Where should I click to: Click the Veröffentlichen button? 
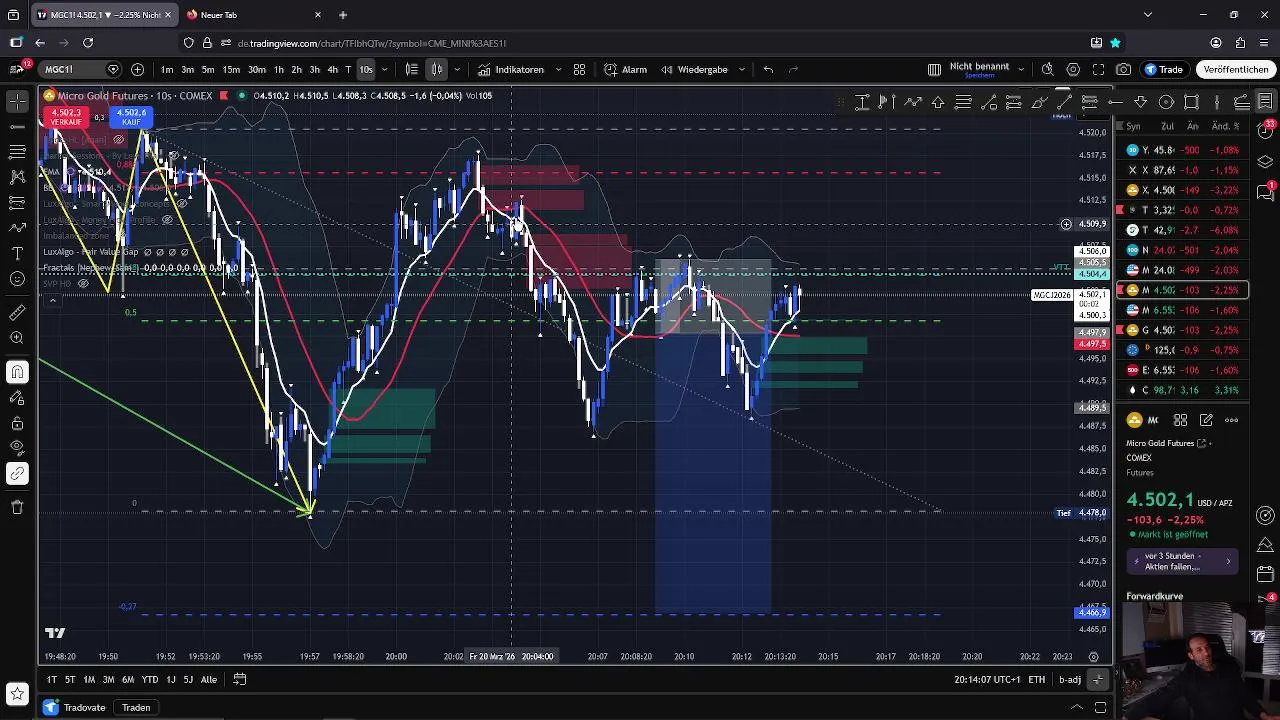[x=1236, y=69]
